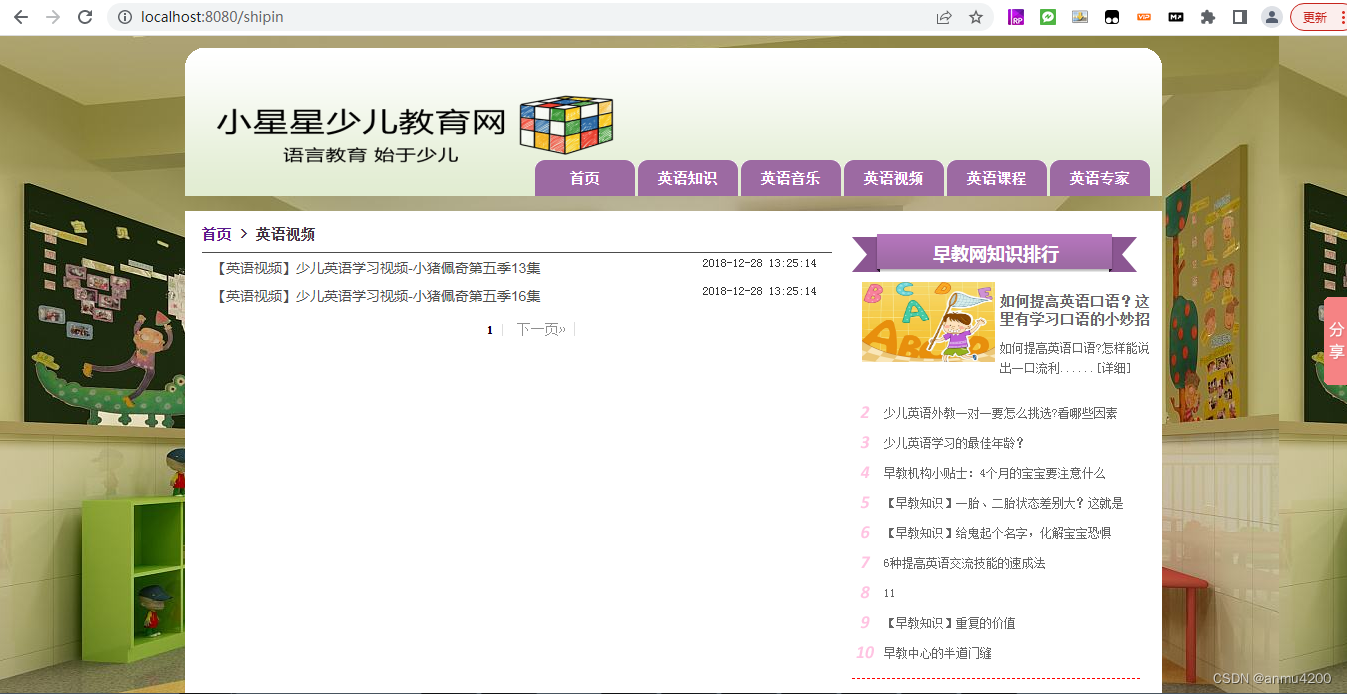The image size is (1347, 694).
Task: Click the pink 分享 share side tab
Action: pos(1336,341)
